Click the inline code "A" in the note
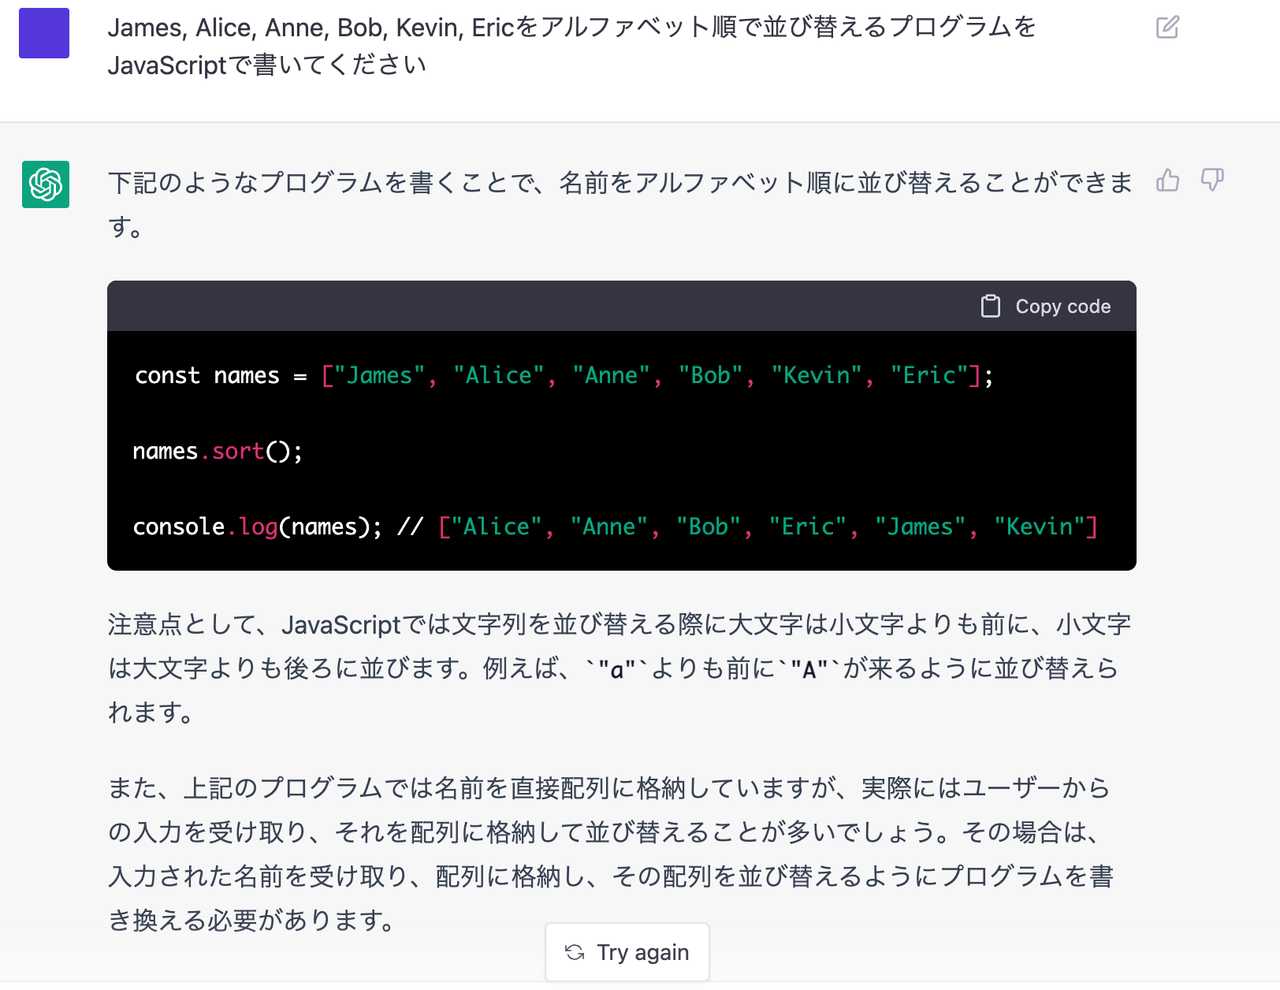The width and height of the screenshot is (1280, 990). pos(803,669)
